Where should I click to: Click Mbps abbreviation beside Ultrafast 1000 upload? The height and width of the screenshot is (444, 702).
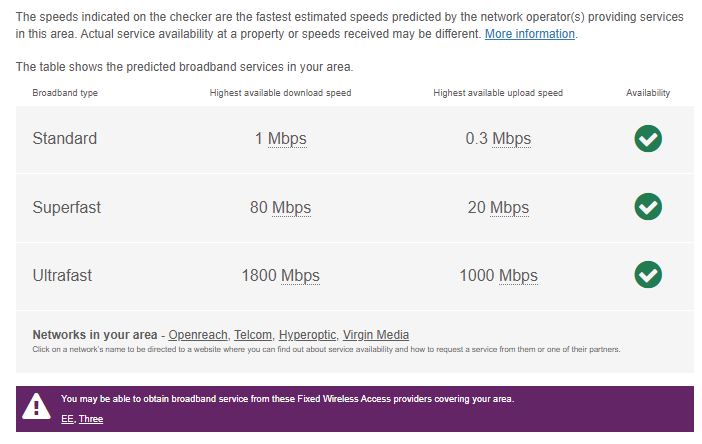518,275
